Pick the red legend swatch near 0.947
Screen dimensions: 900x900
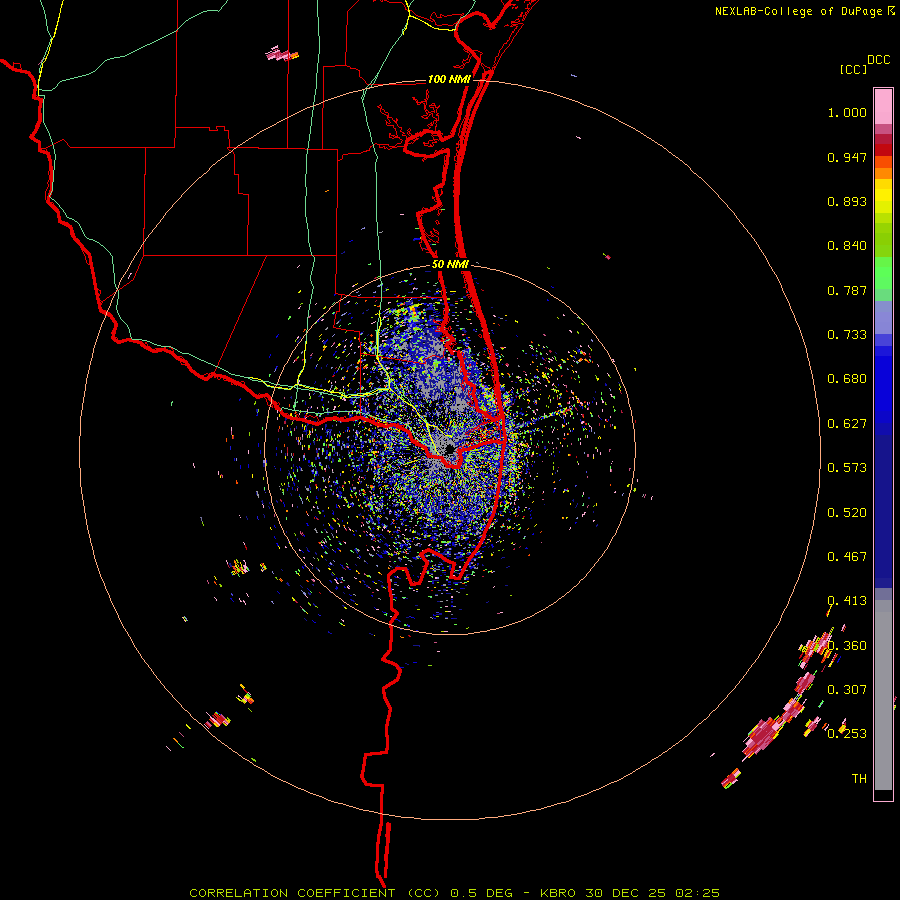click(883, 150)
